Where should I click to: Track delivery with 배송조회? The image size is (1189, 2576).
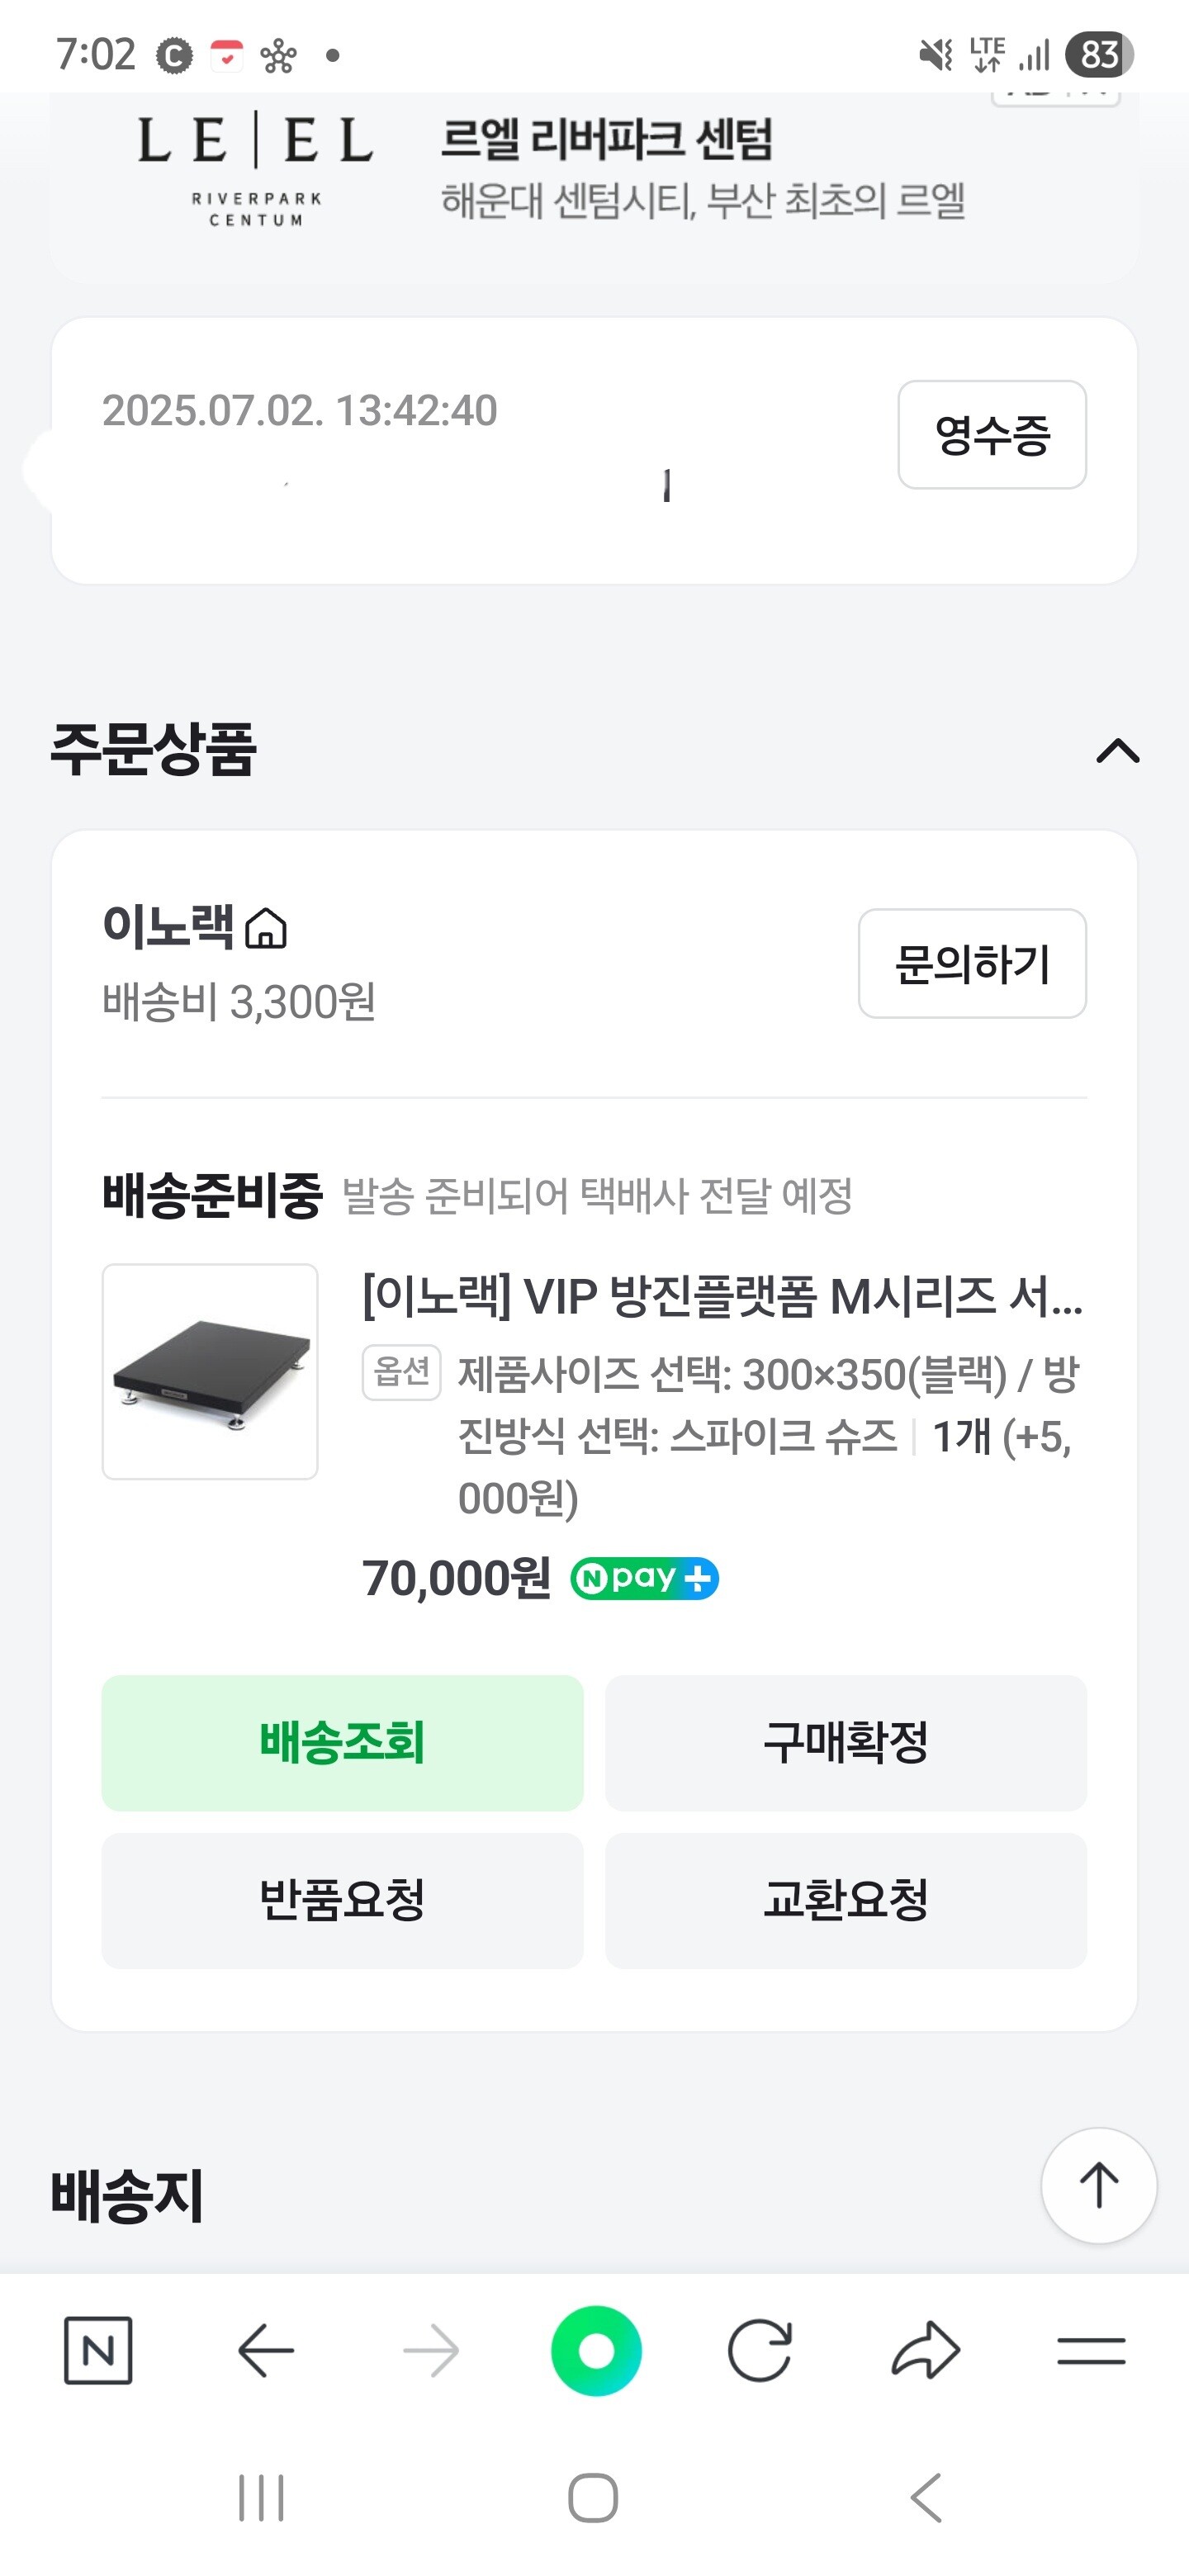(342, 1743)
